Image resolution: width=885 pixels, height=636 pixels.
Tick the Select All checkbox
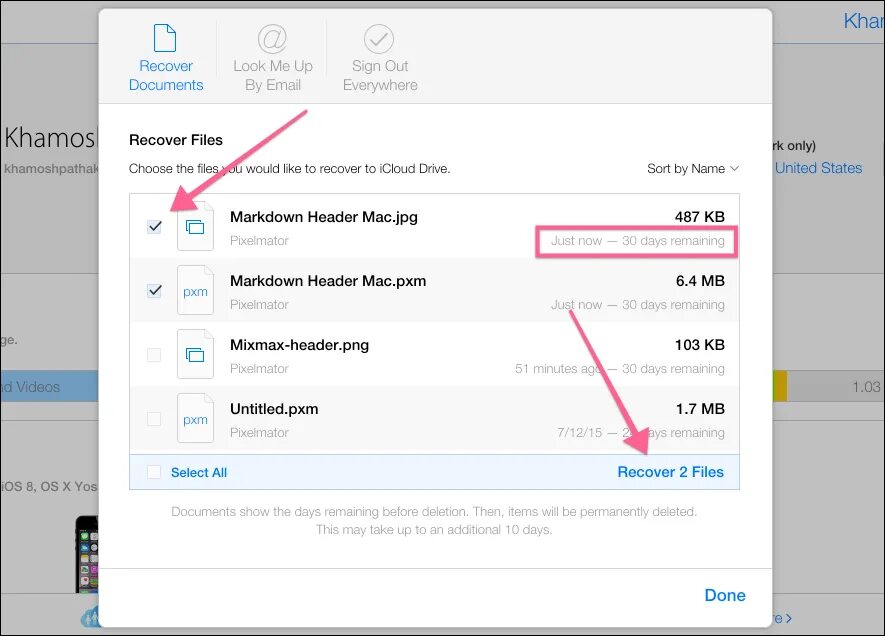coord(154,472)
